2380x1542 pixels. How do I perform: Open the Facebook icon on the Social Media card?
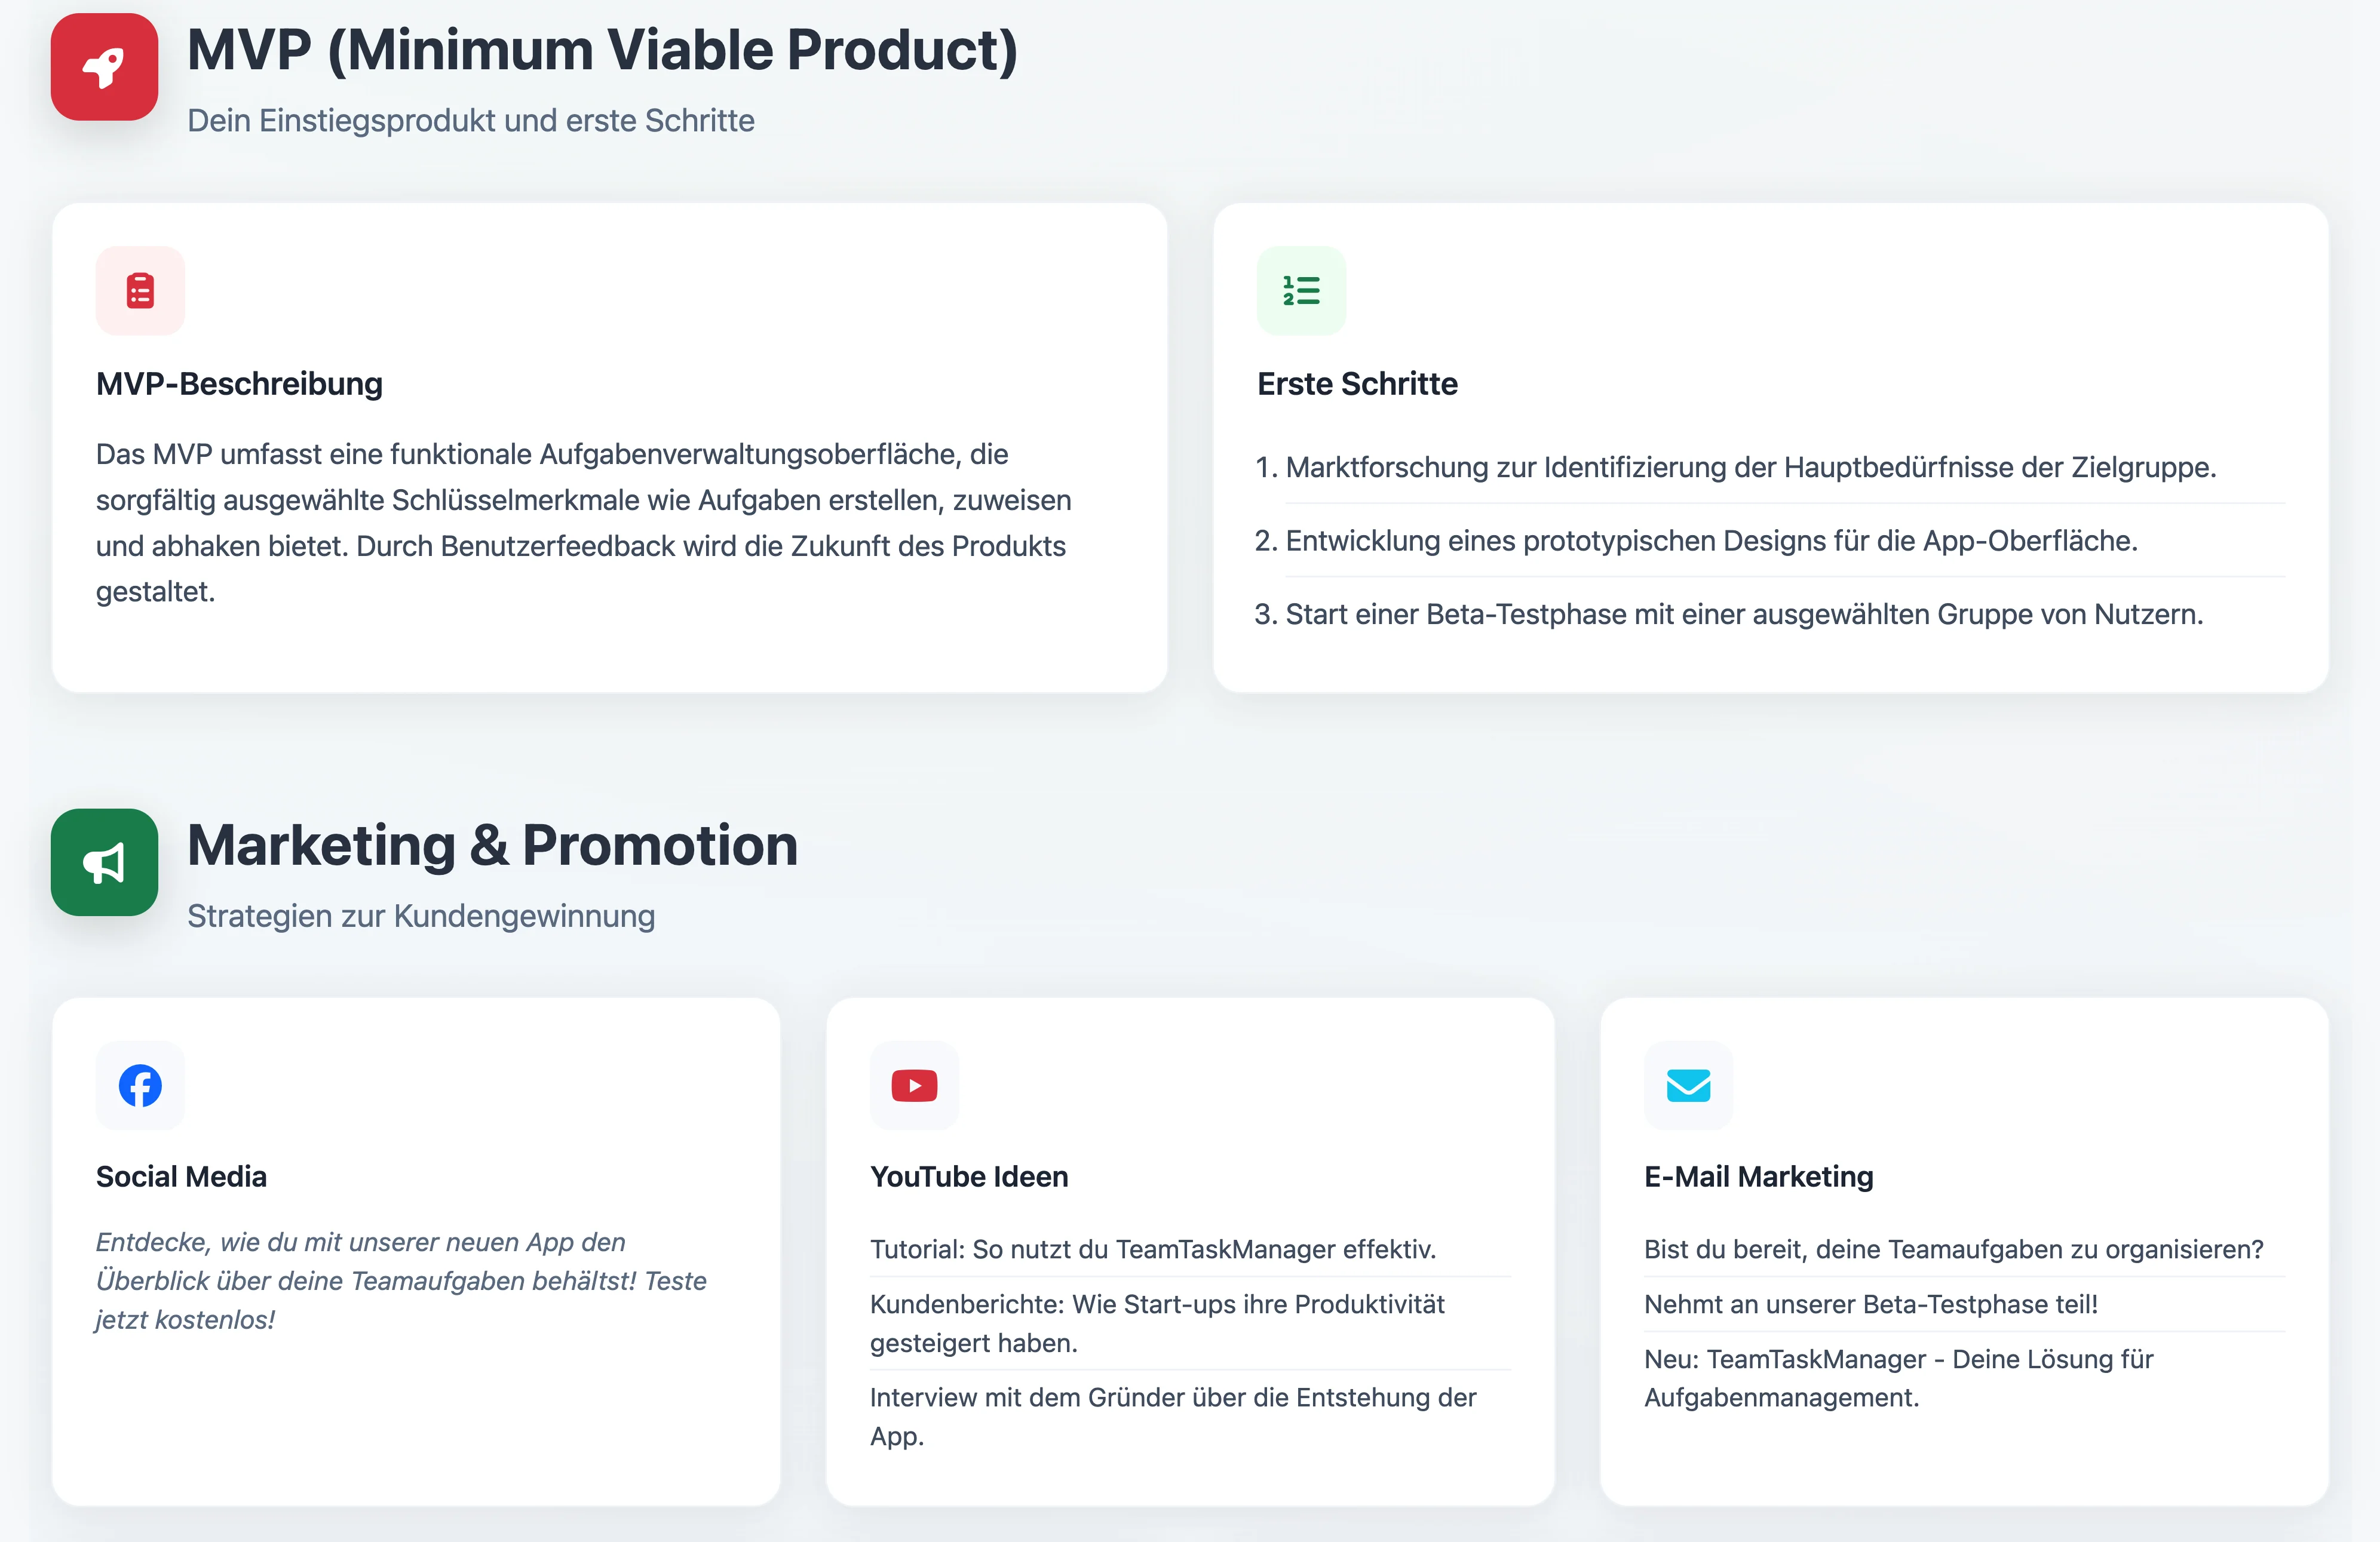139,1085
